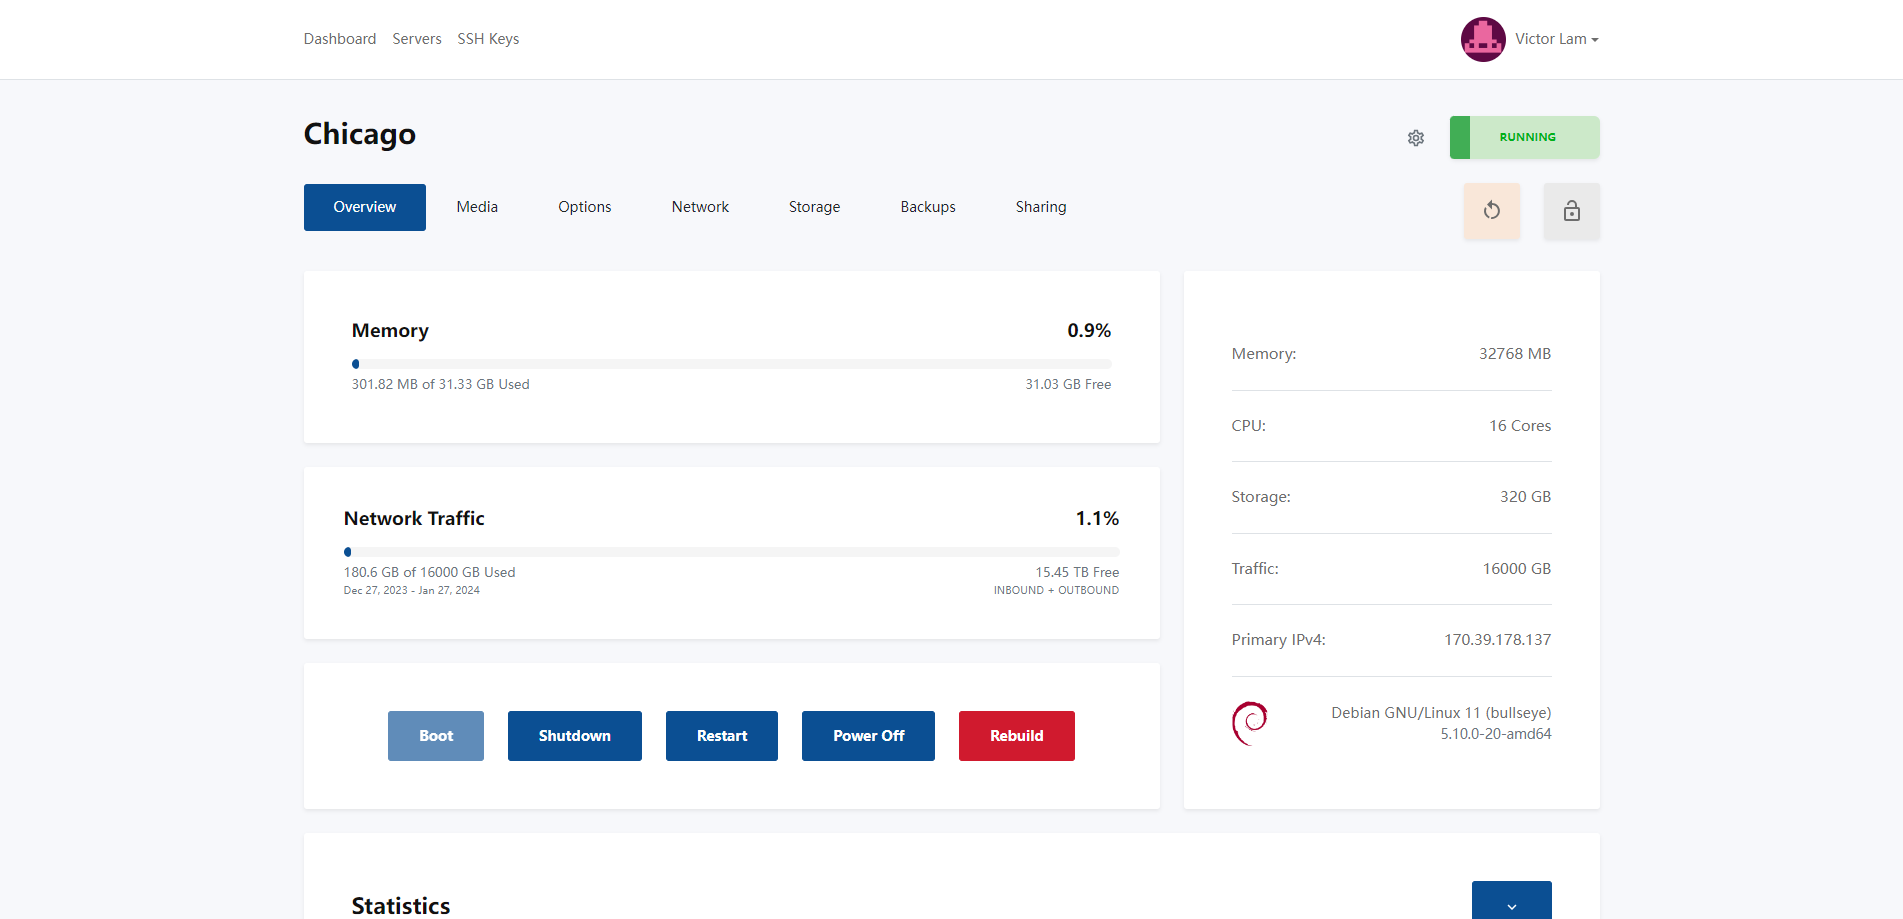
Task: Click the Shutdown button
Action: coord(575,736)
